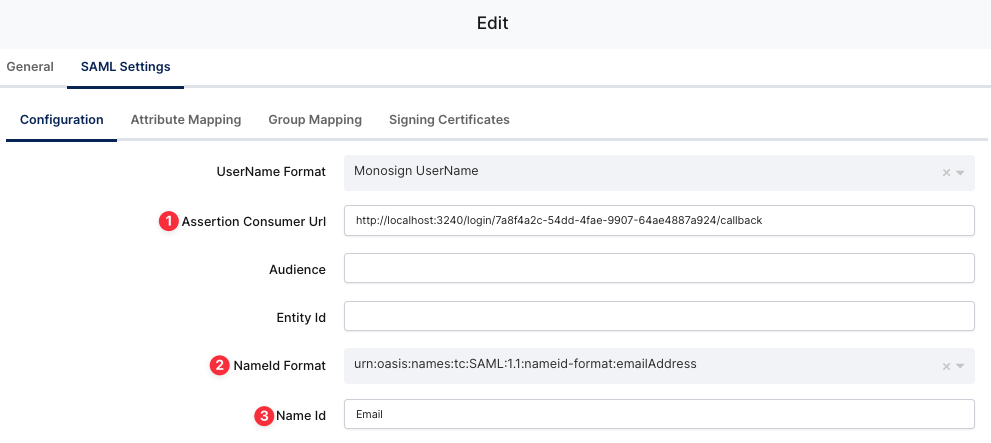Select the SAML Settings tab
The image size is (991, 443).
tap(125, 67)
